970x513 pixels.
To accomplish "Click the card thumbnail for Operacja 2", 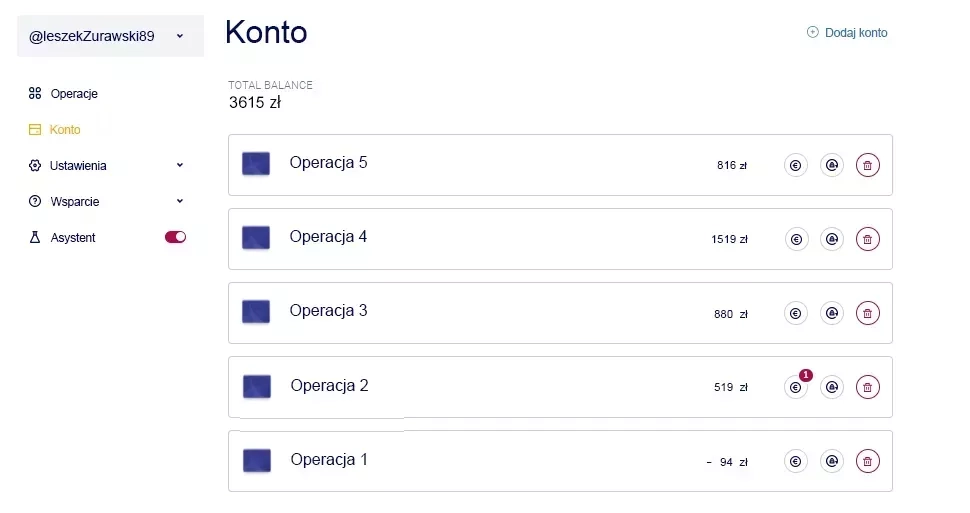I will point(256,386).
